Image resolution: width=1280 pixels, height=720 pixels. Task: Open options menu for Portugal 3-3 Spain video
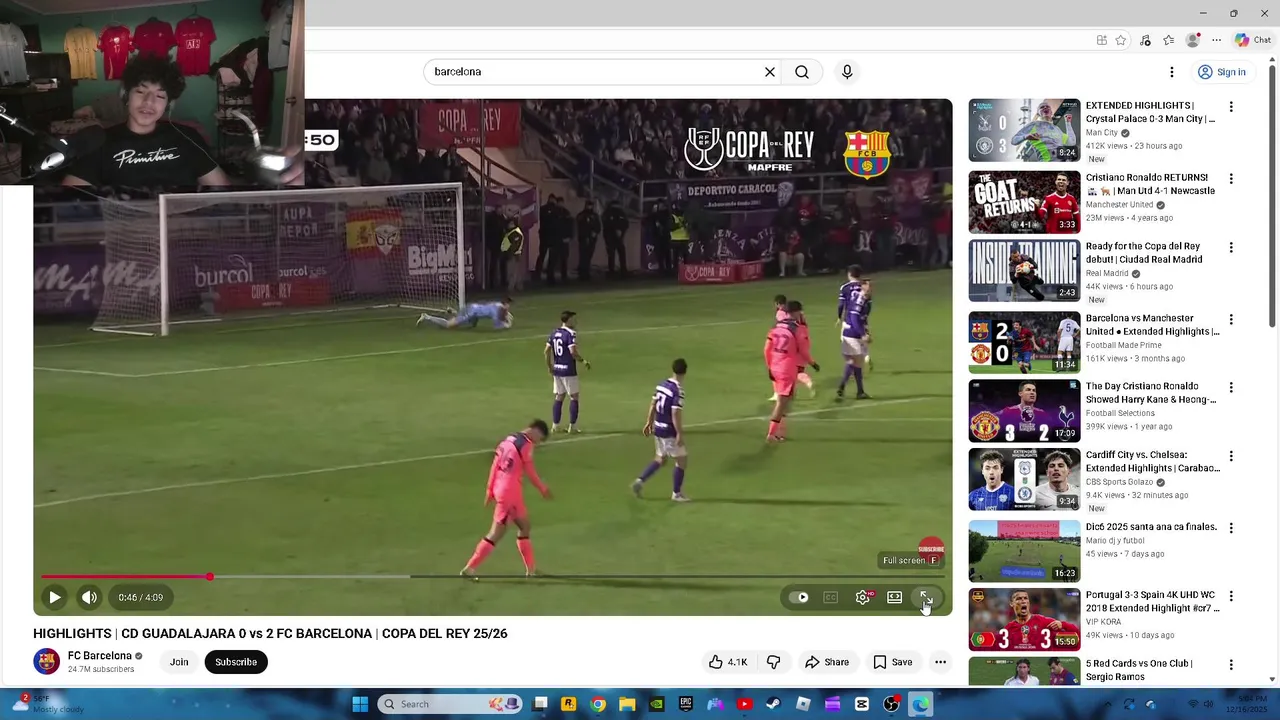pos(1231,597)
